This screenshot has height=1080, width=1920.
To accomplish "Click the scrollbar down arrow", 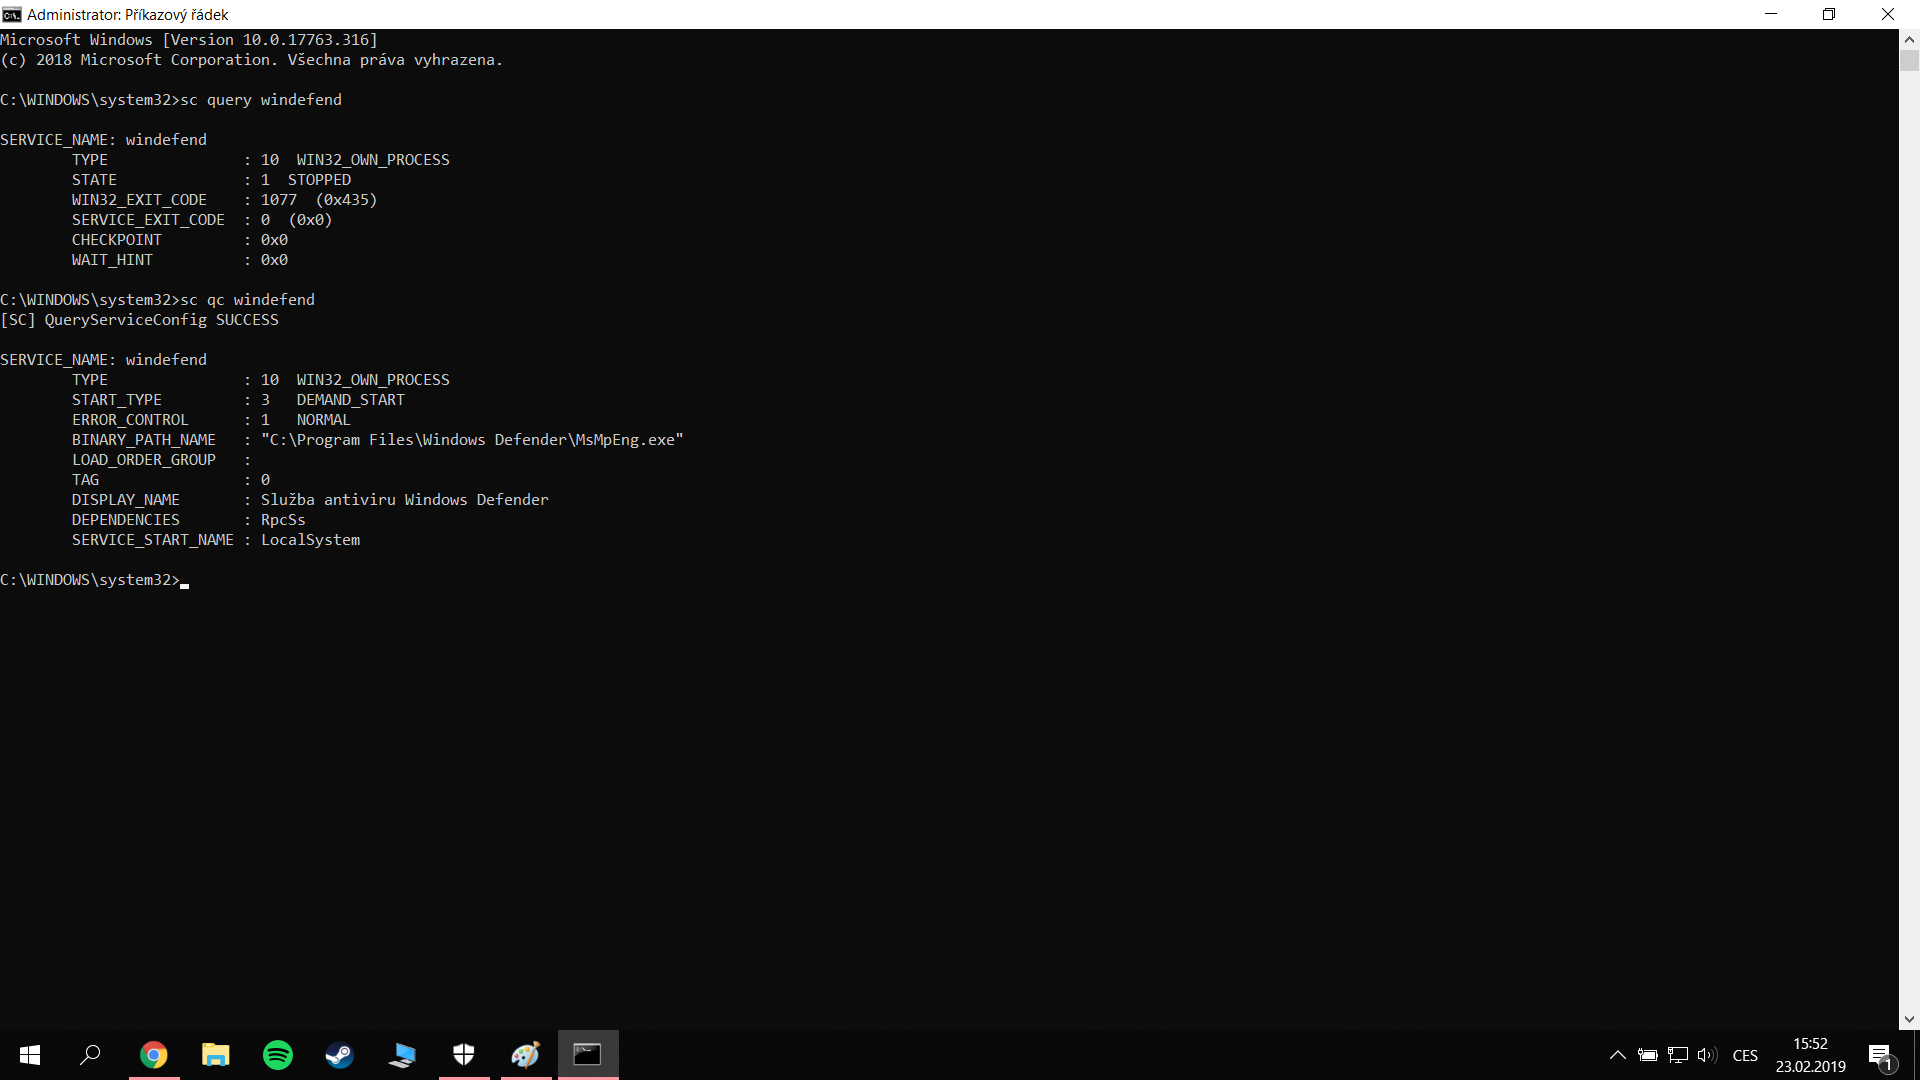I will click(x=1909, y=1020).
